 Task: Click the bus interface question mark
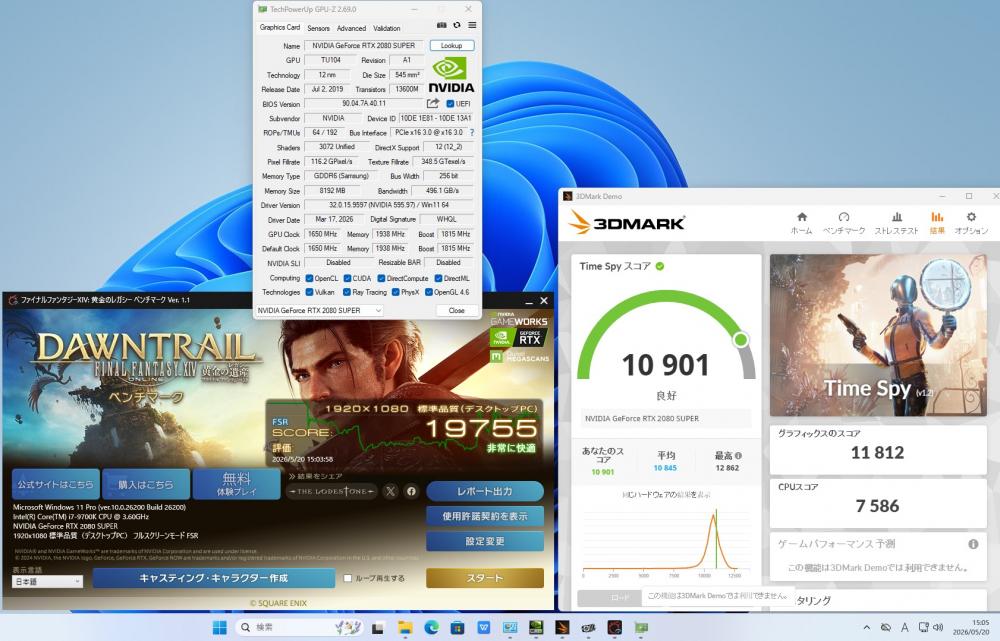472,133
